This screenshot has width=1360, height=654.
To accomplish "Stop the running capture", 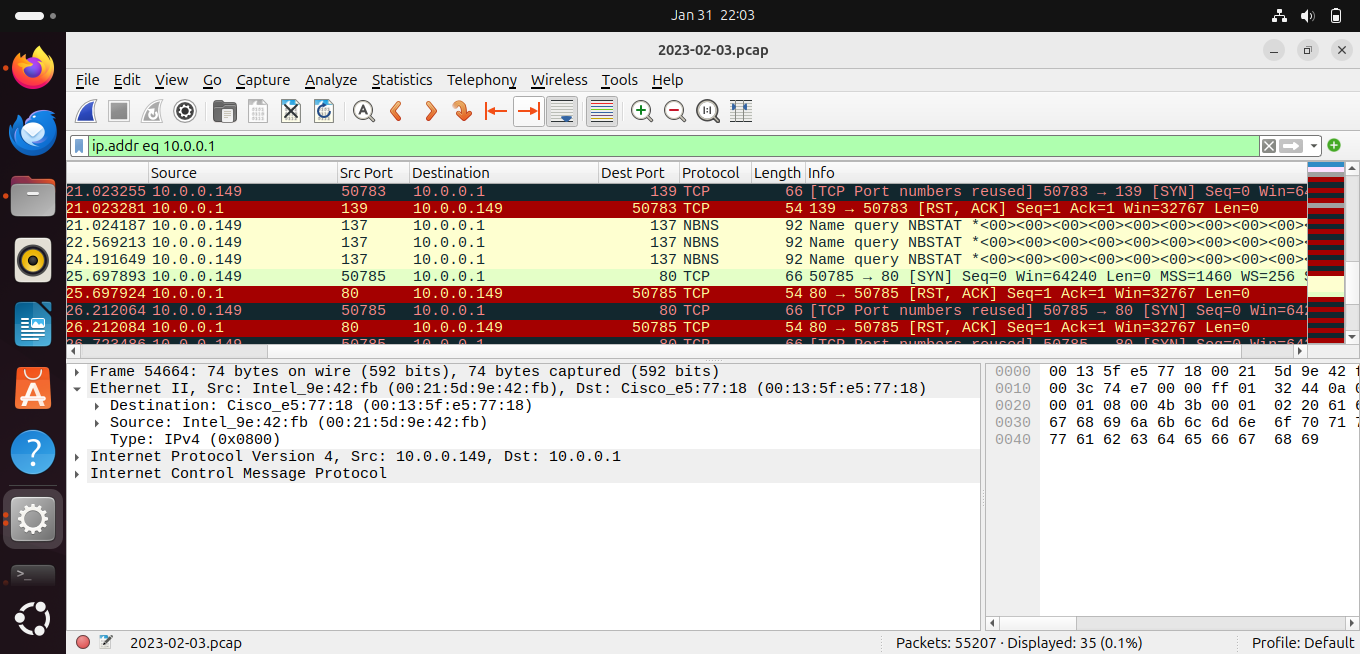I will tap(119, 111).
